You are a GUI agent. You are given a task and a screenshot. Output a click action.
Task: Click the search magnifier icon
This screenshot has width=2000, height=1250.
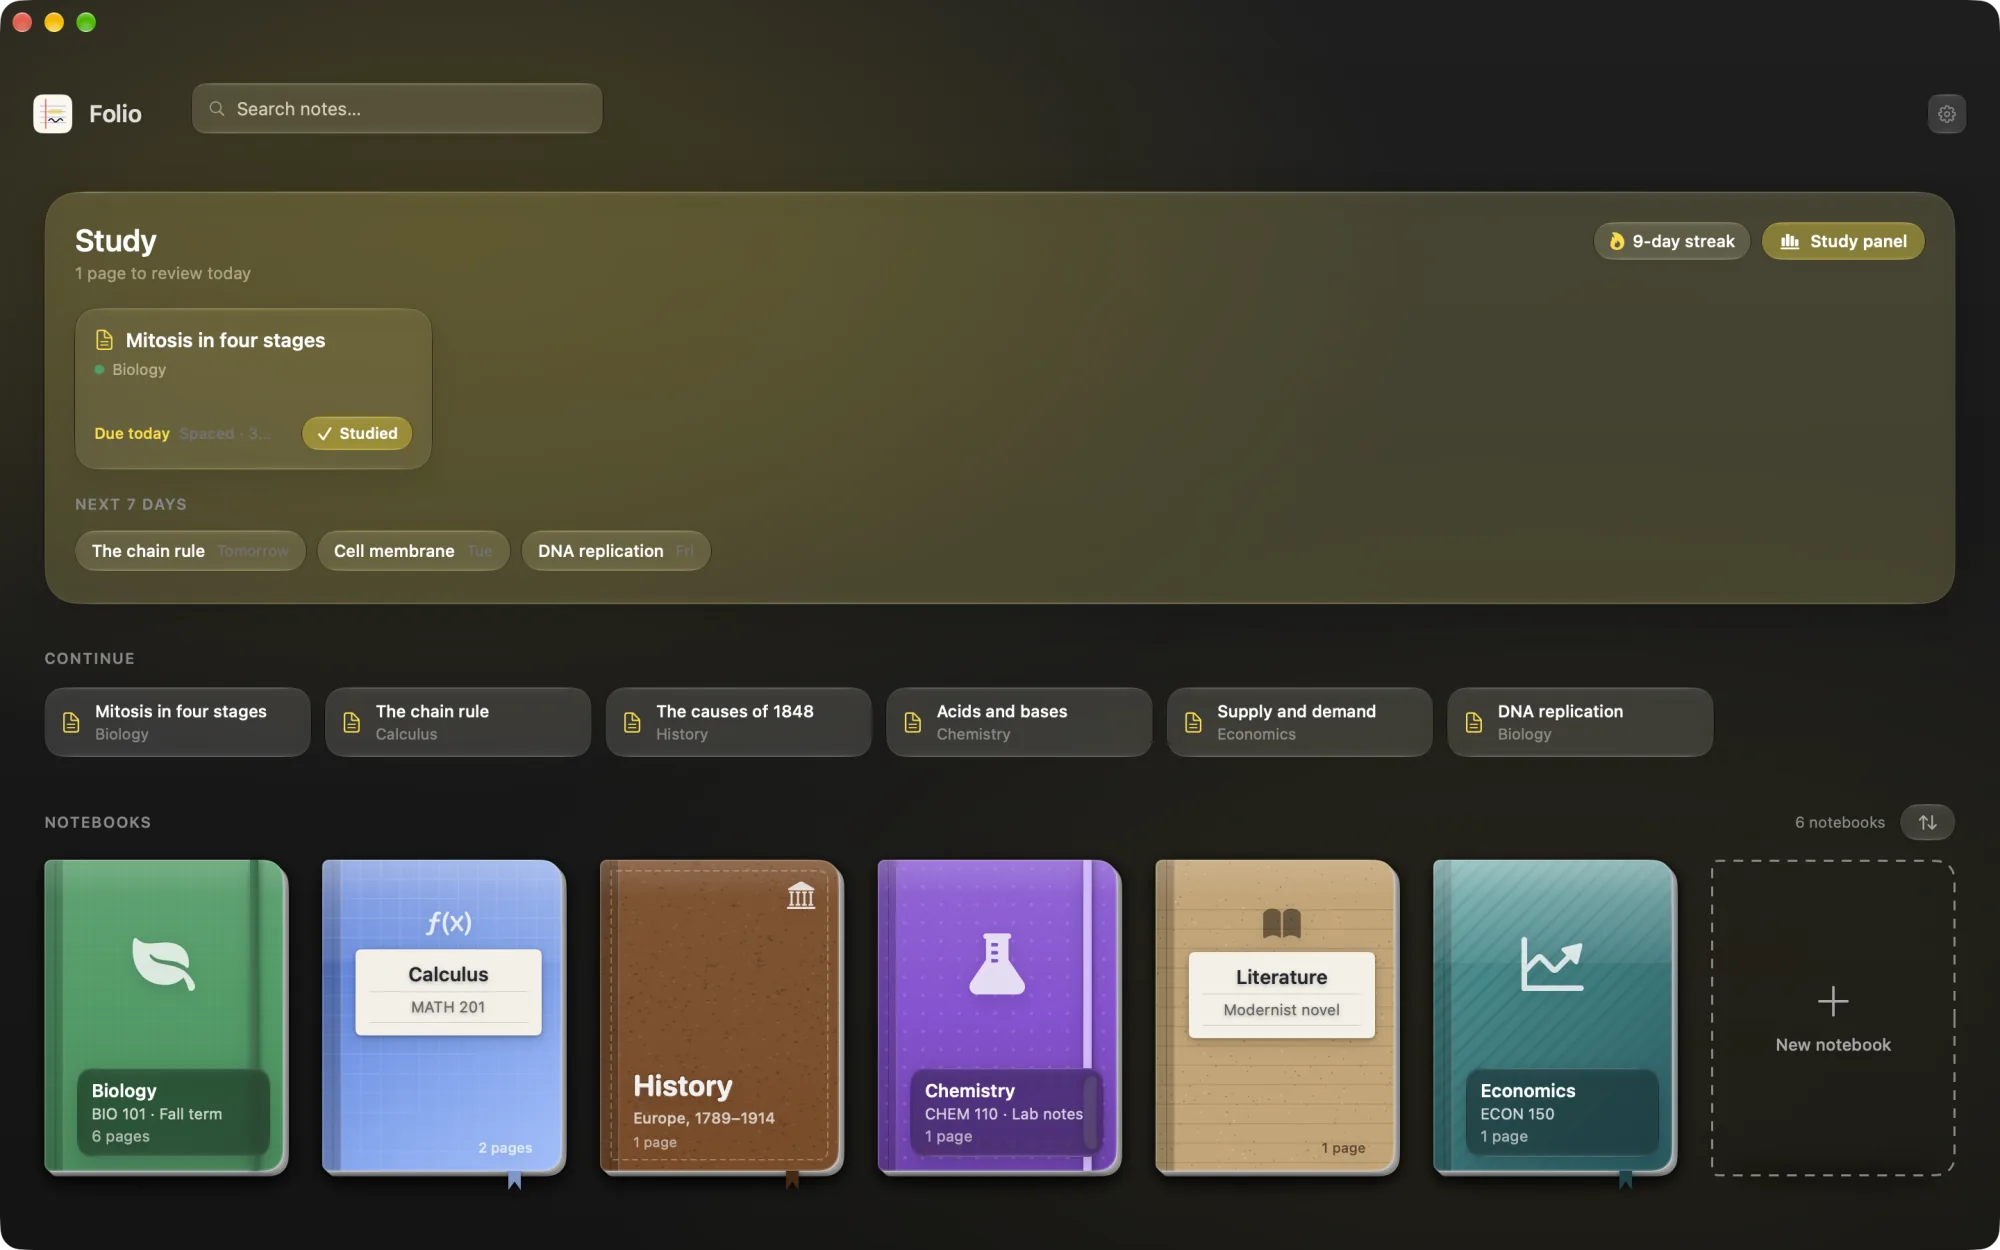(x=217, y=109)
